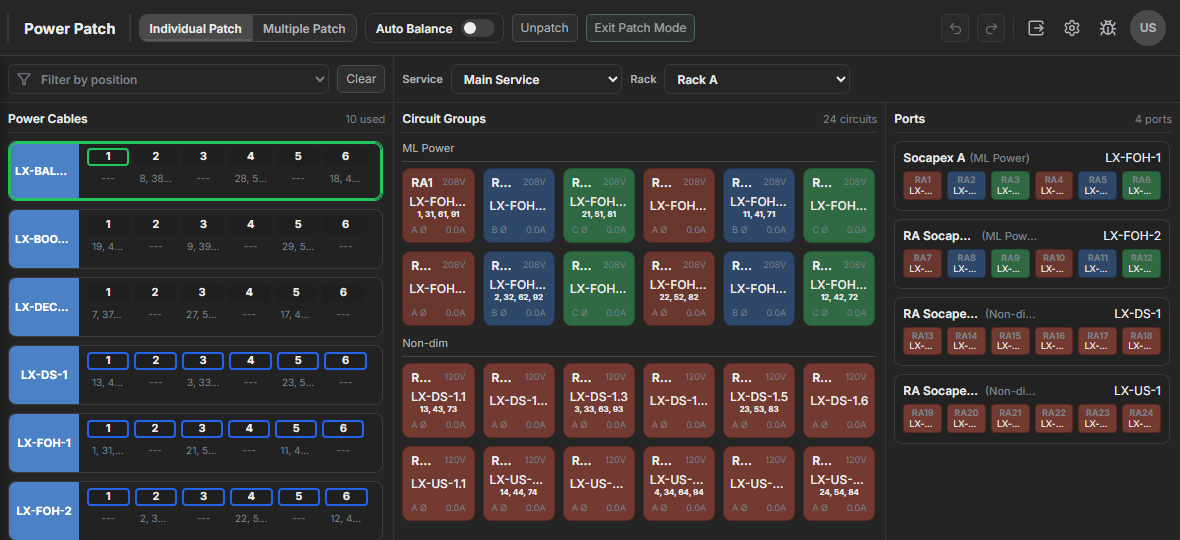Click the RA6 port chip
The height and width of the screenshot is (540, 1180).
tap(1142, 185)
